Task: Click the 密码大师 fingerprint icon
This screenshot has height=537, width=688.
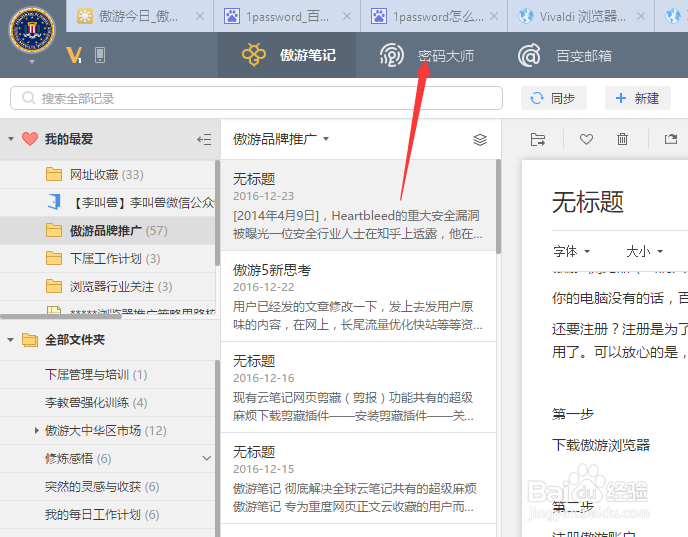Action: [391, 55]
